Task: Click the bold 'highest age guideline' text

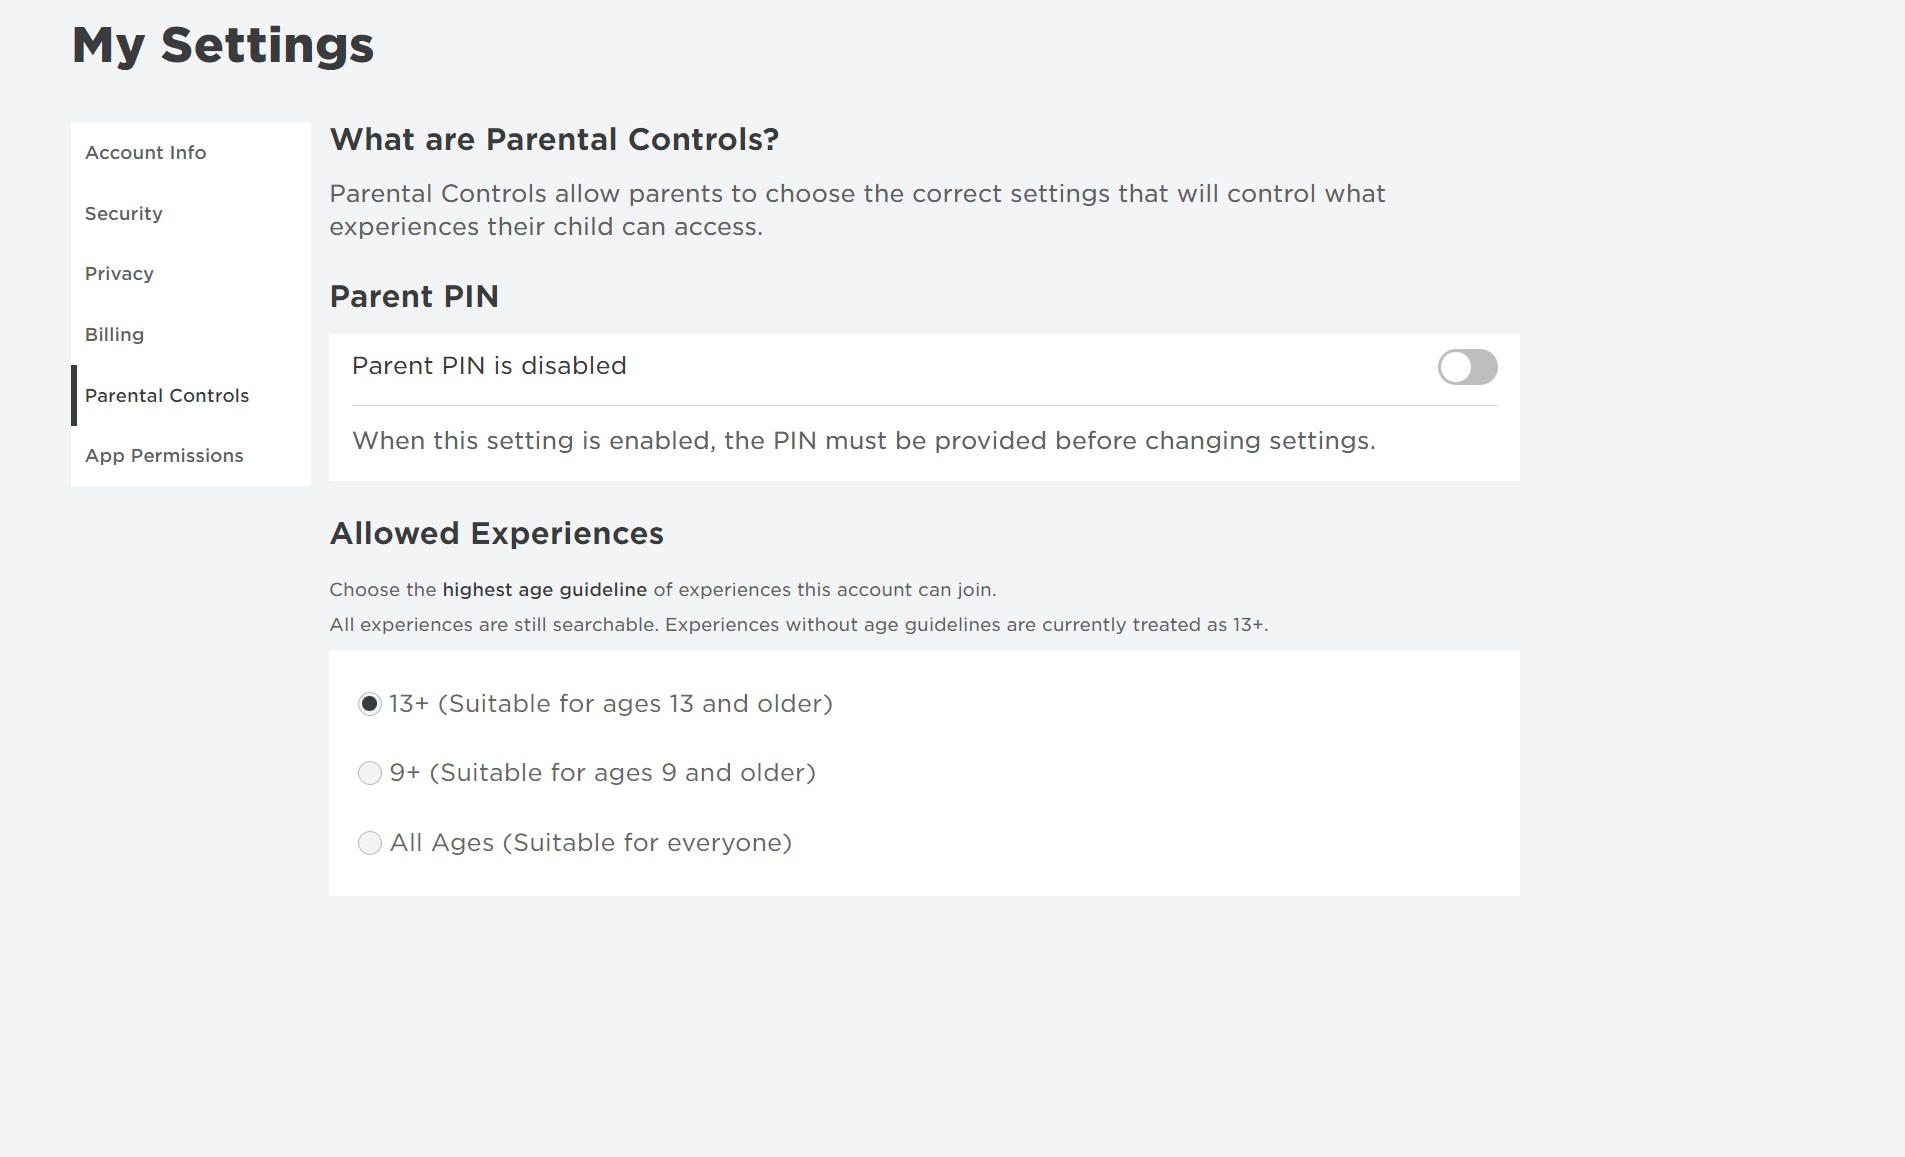Action: [544, 590]
